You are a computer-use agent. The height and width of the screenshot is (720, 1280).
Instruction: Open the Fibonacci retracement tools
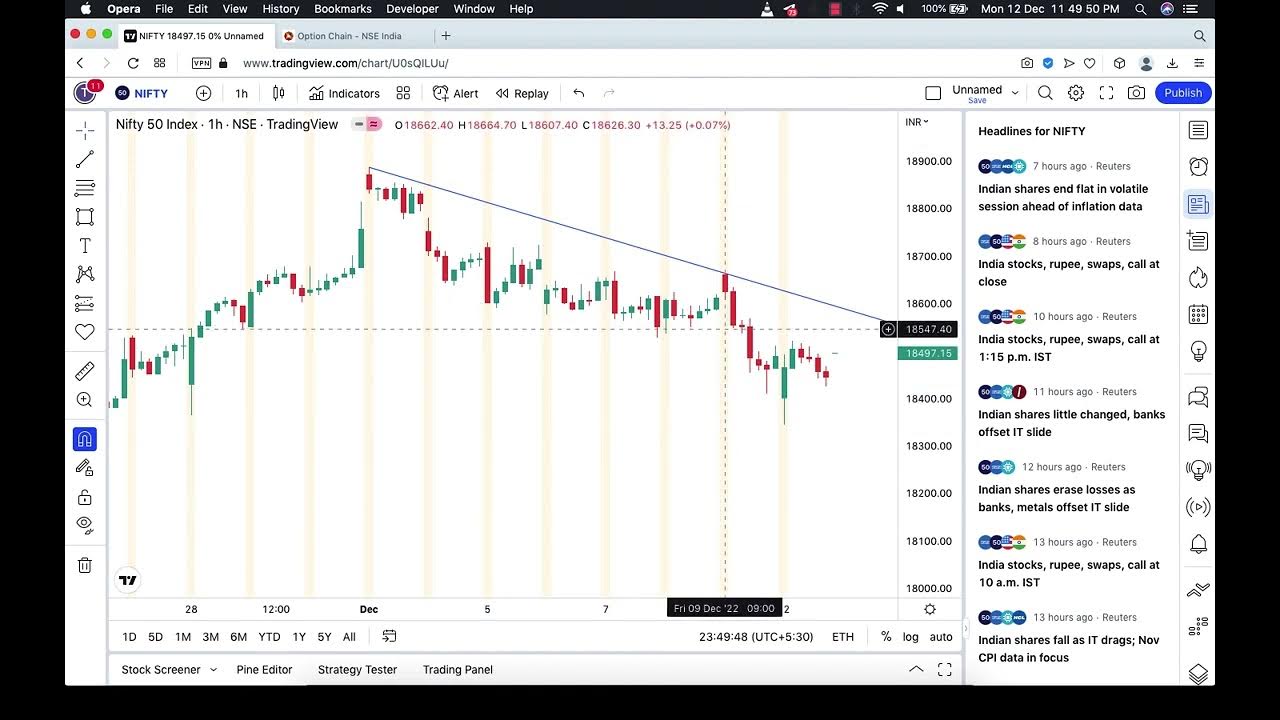(85, 188)
